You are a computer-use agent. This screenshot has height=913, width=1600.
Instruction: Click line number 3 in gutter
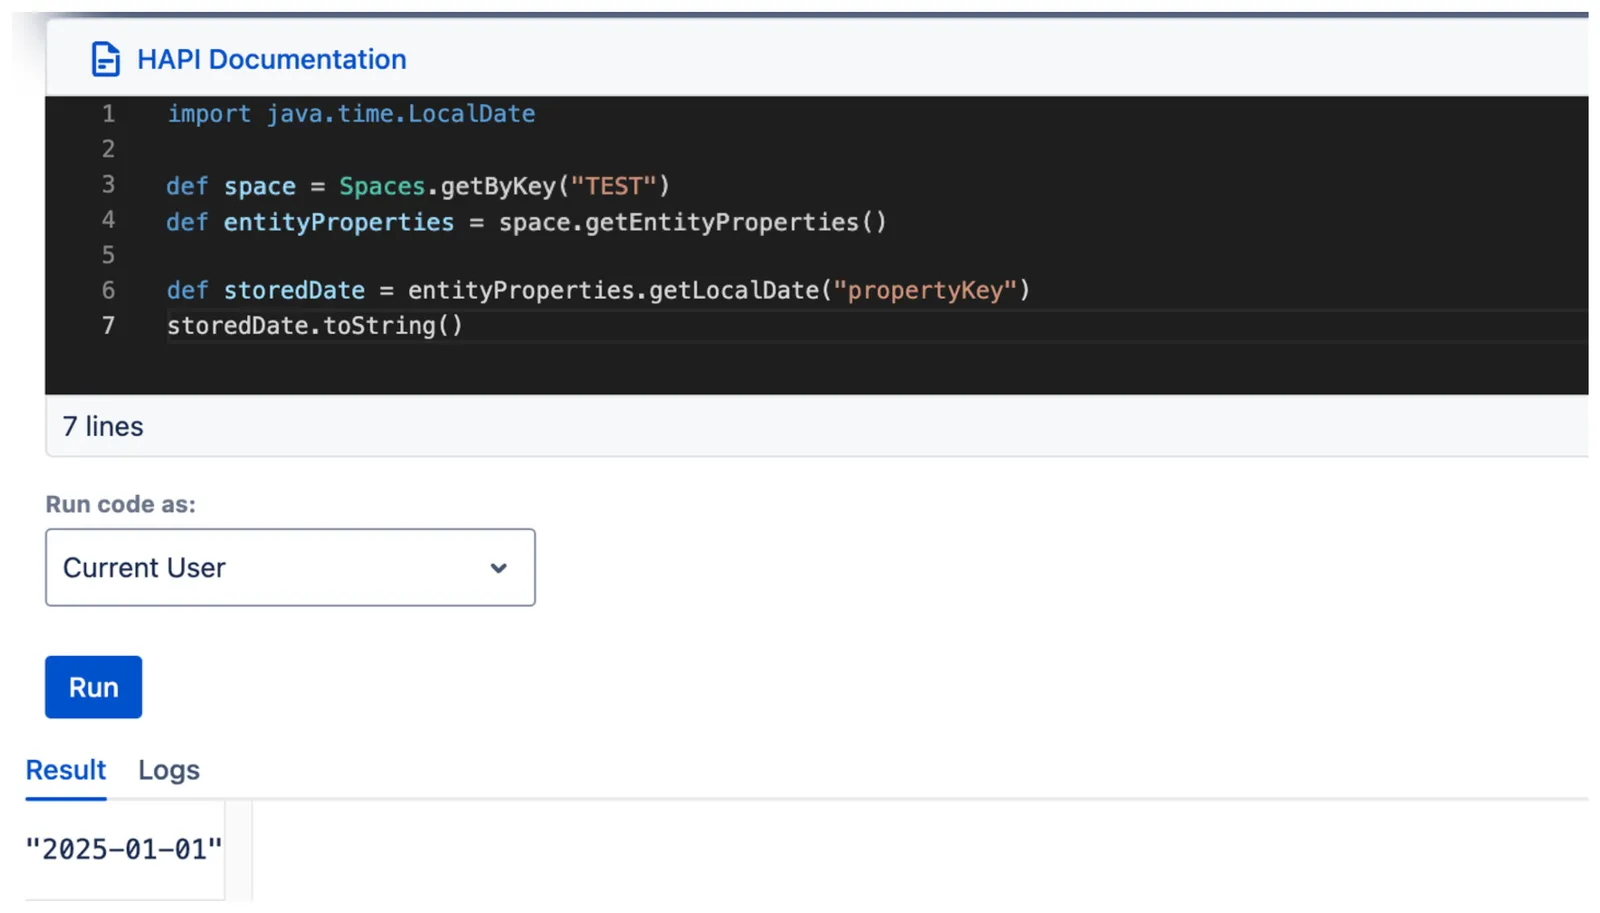click(x=108, y=185)
